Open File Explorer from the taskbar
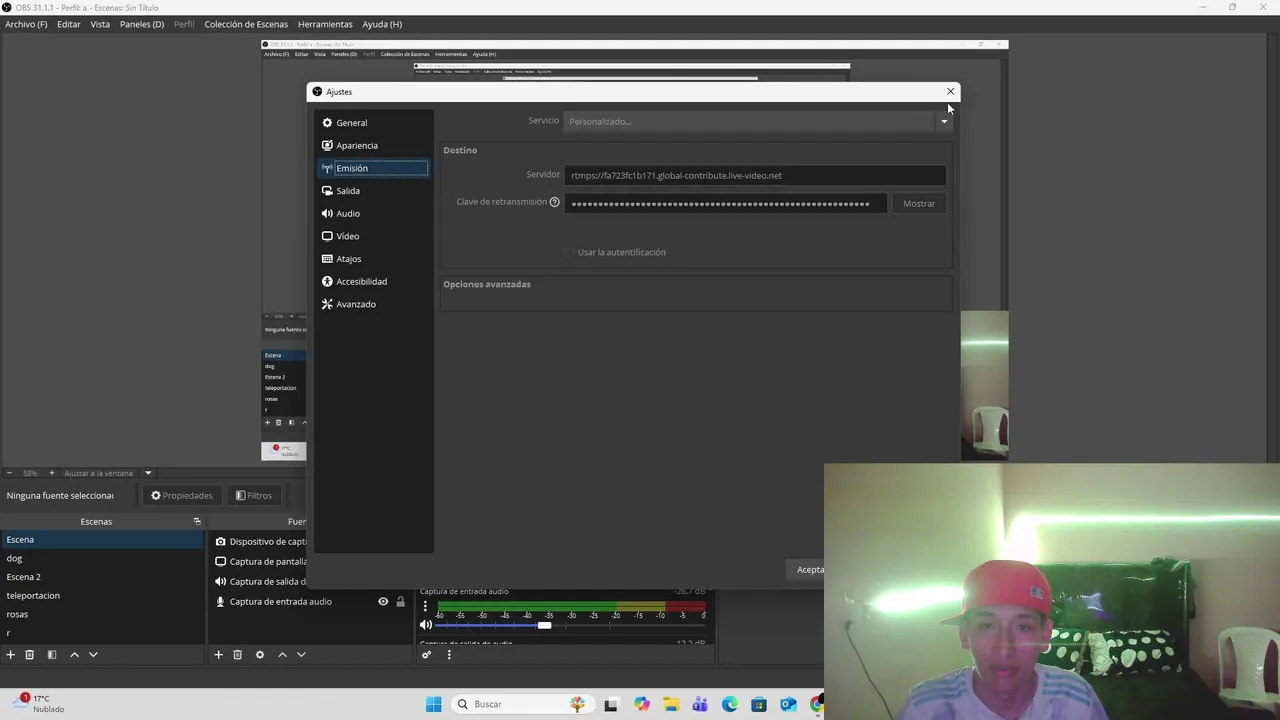The width and height of the screenshot is (1280, 720). (x=671, y=705)
